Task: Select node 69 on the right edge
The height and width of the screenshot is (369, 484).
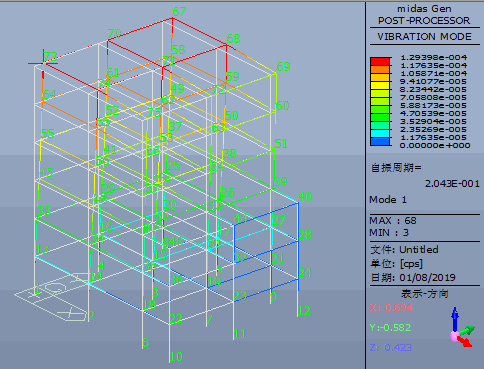Action: tap(283, 66)
